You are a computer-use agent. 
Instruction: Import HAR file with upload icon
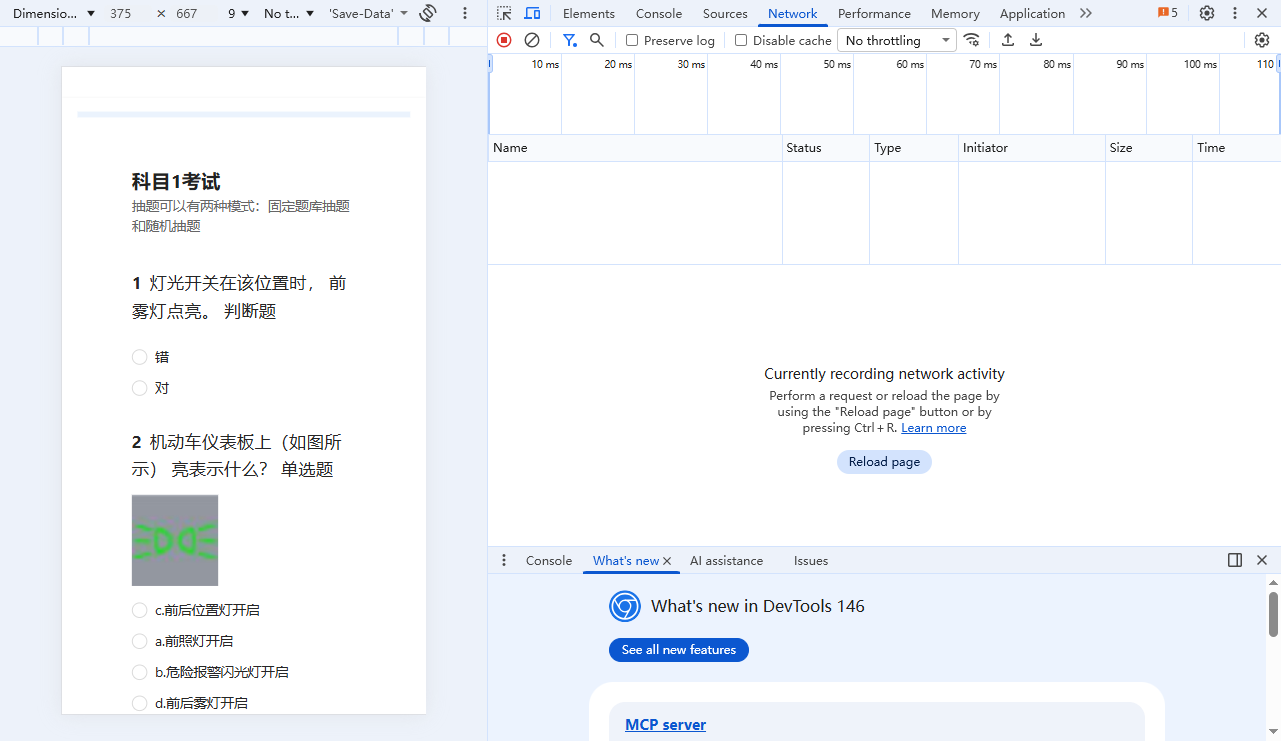coord(1008,40)
